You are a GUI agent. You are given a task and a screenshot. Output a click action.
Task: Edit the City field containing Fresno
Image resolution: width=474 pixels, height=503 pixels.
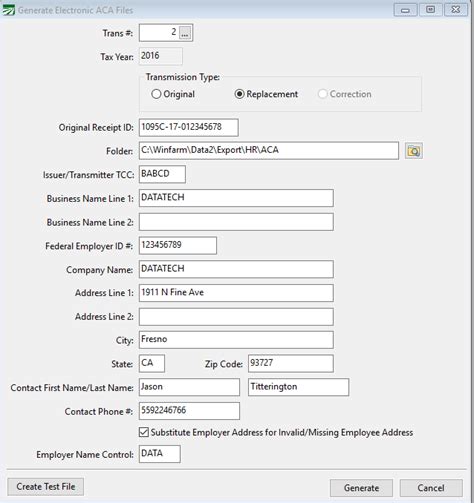(236, 340)
